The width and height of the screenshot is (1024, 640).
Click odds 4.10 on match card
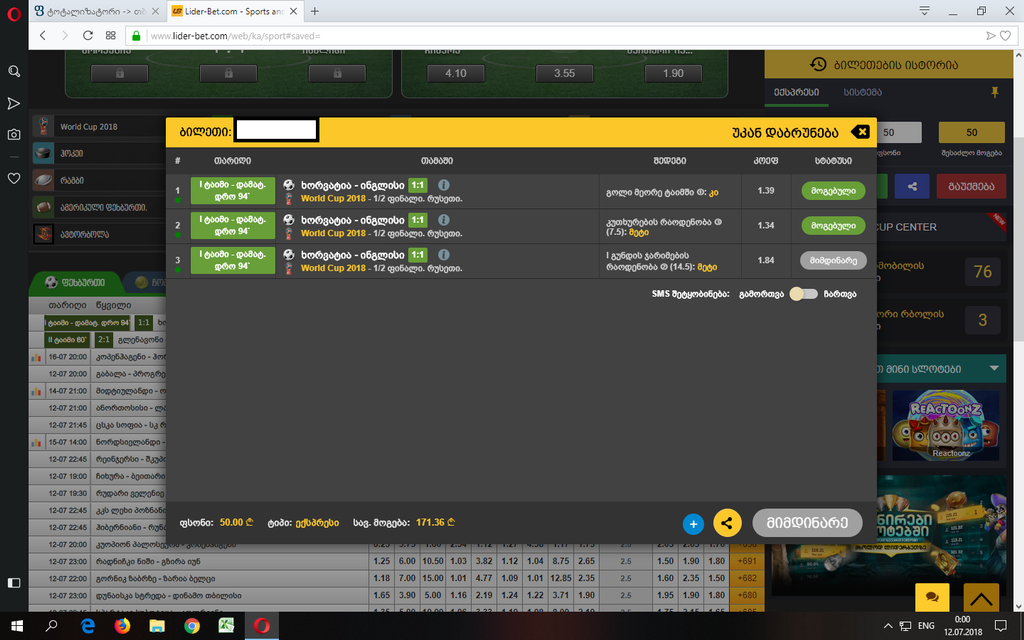(455, 73)
